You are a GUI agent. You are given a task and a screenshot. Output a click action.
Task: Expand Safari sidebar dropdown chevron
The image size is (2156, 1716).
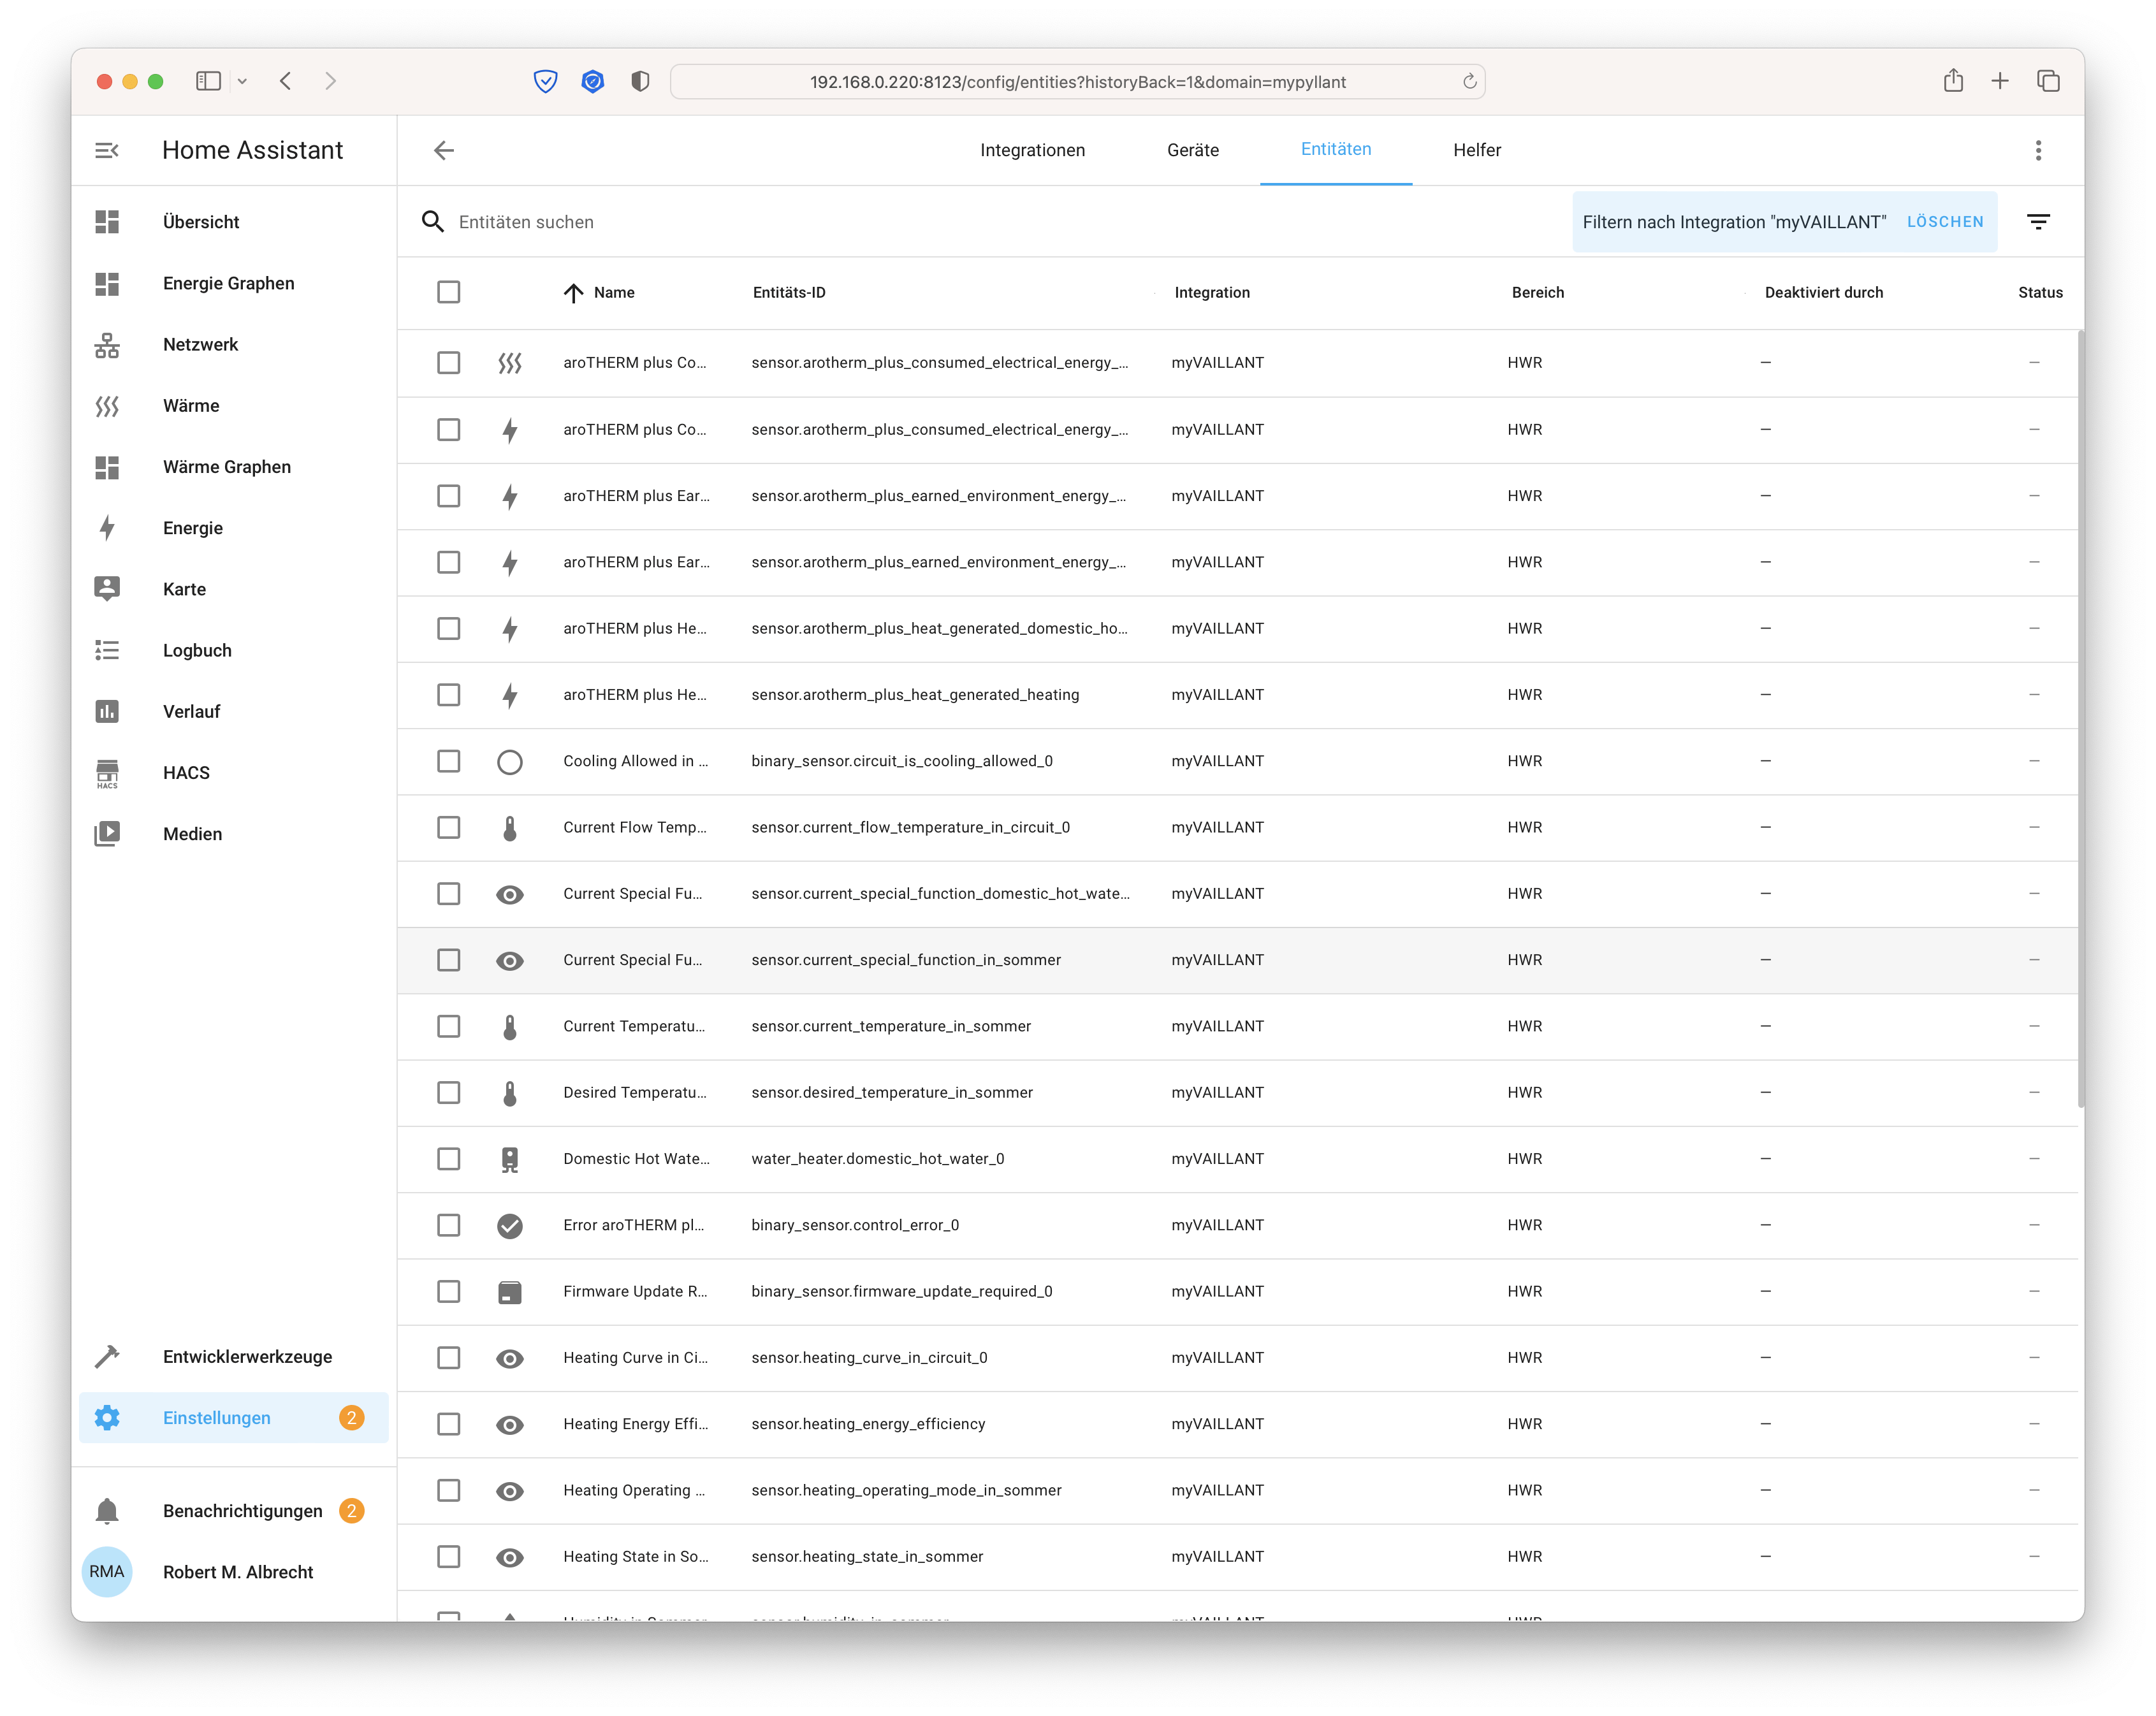(x=242, y=82)
